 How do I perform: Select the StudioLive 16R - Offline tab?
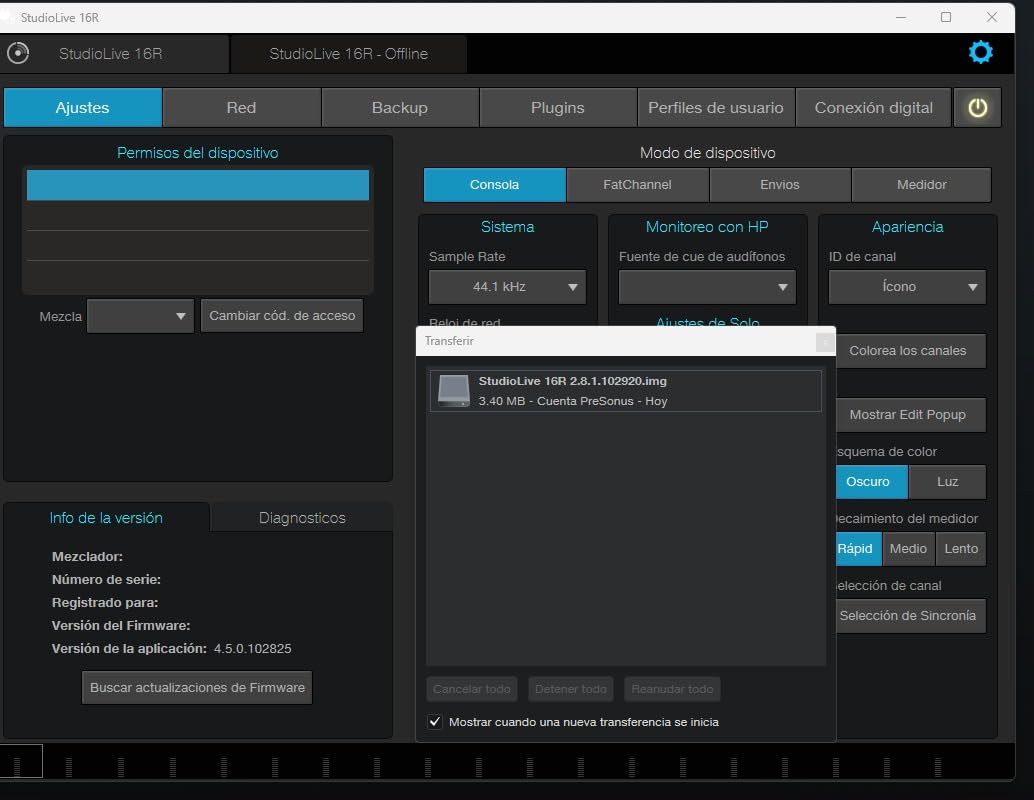349,54
